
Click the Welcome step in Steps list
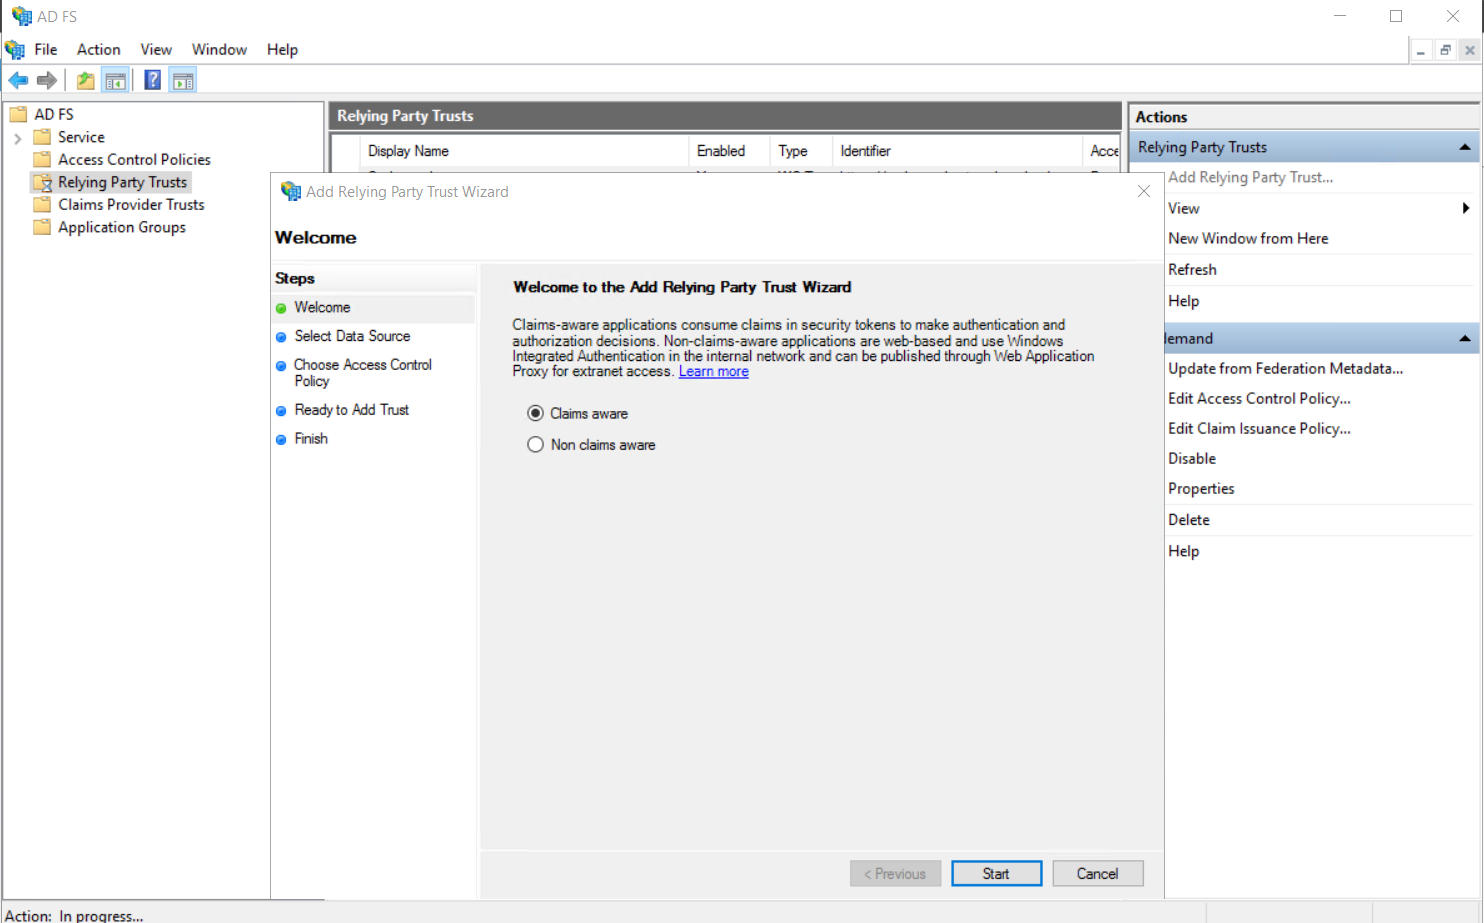pos(322,307)
